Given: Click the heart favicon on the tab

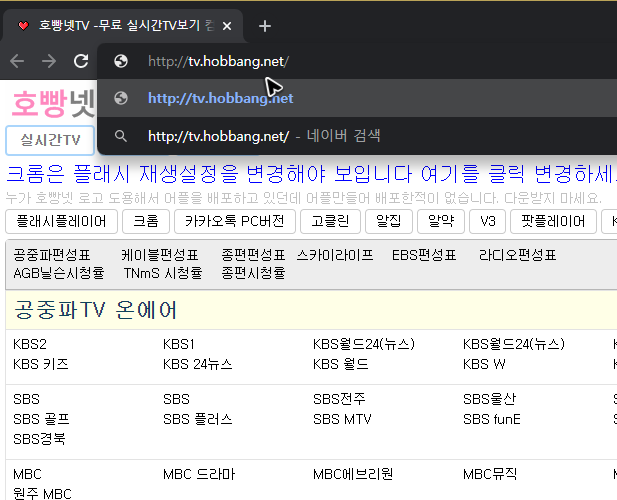Looking at the screenshot, I should 23,26.
